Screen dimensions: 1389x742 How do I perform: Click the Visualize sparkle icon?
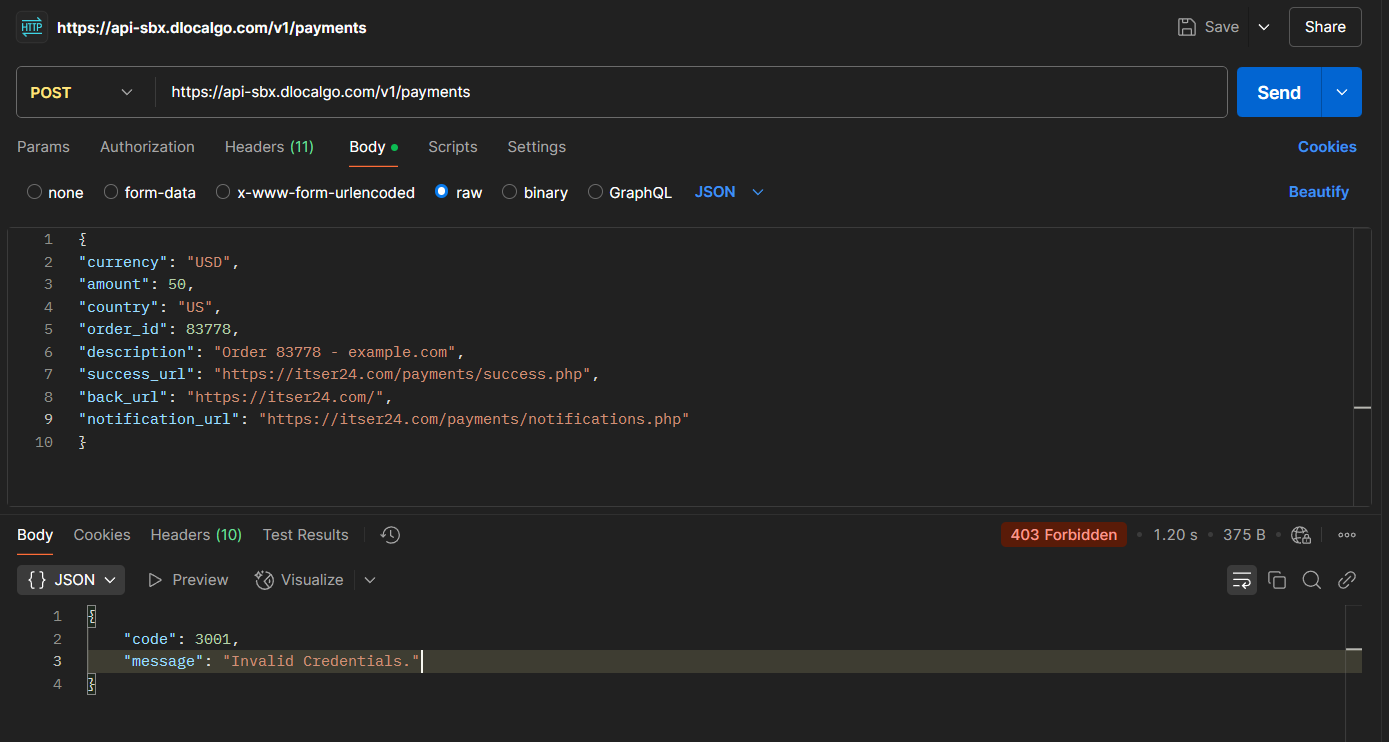click(264, 580)
